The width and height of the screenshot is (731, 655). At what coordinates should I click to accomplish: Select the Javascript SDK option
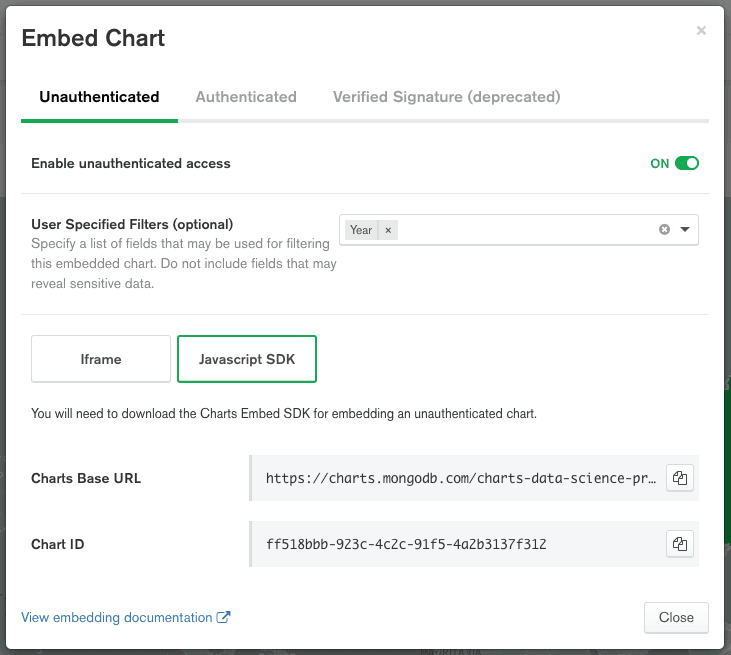coord(247,359)
